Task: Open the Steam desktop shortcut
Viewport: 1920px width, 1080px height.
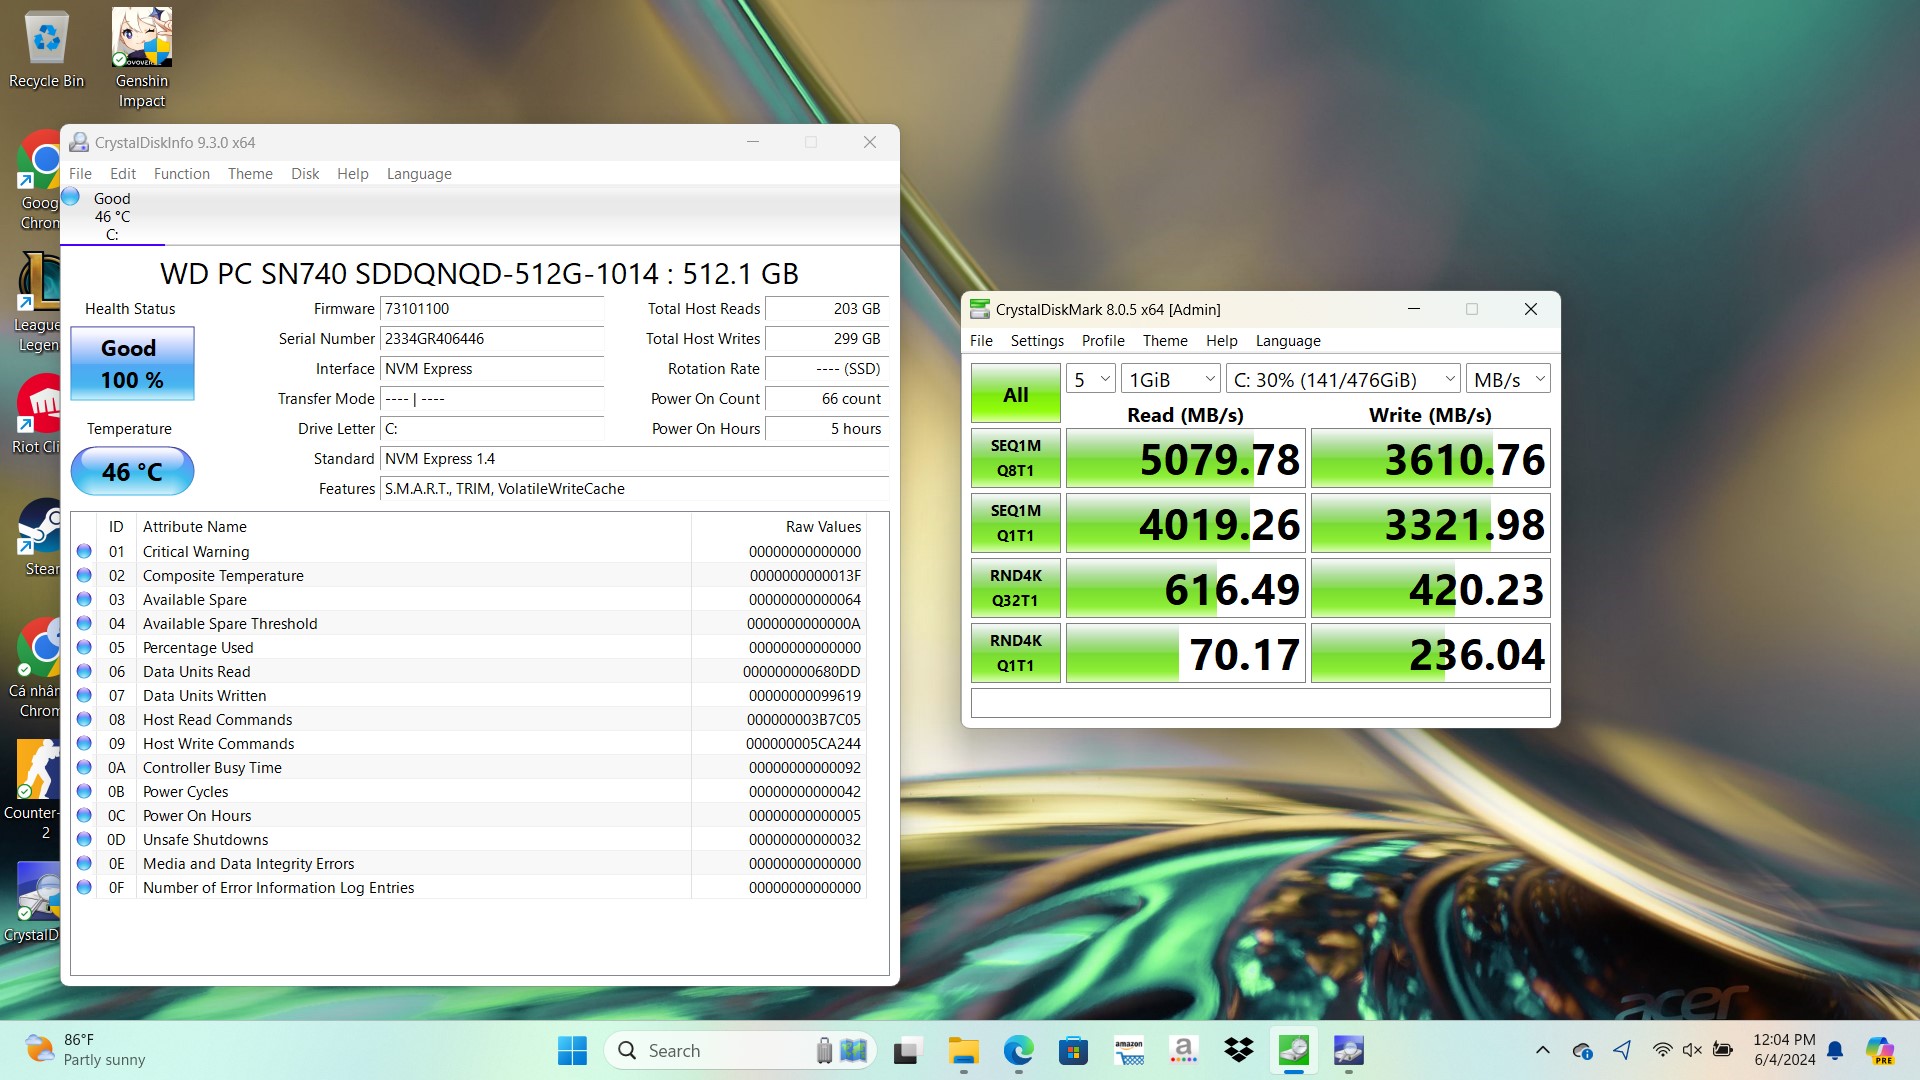Action: [38, 538]
